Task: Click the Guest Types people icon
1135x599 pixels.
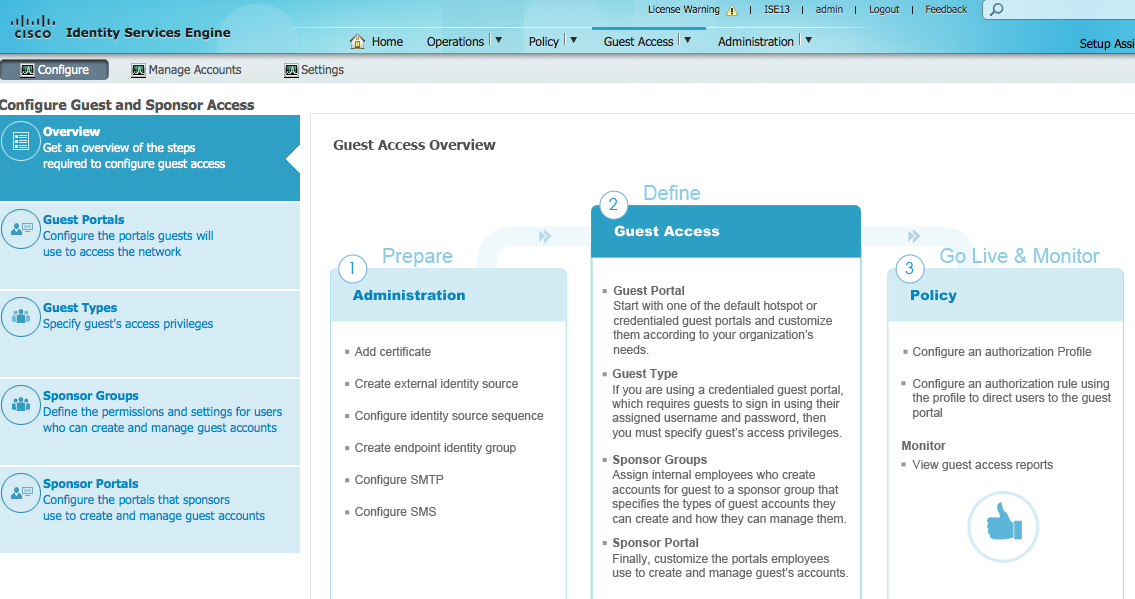Action: point(21,317)
